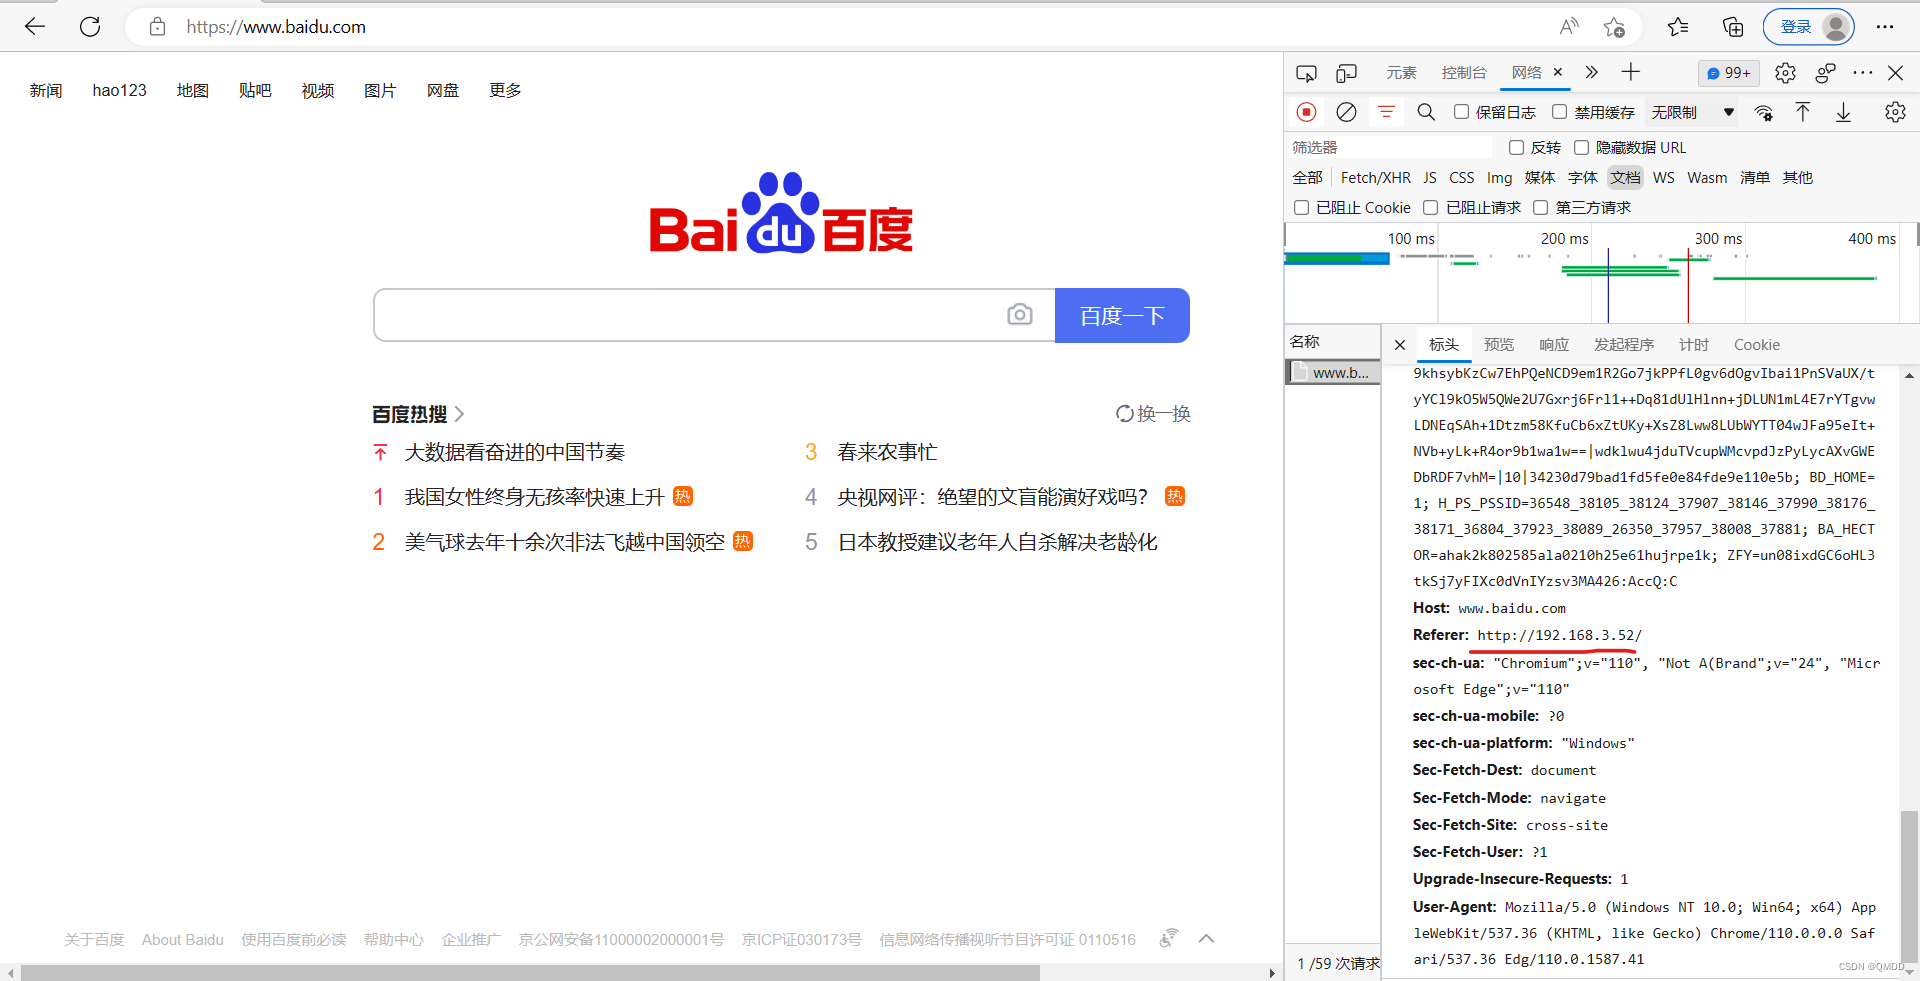The width and height of the screenshot is (1920, 981).
Task: View site information lock icon
Action: pyautogui.click(x=157, y=27)
